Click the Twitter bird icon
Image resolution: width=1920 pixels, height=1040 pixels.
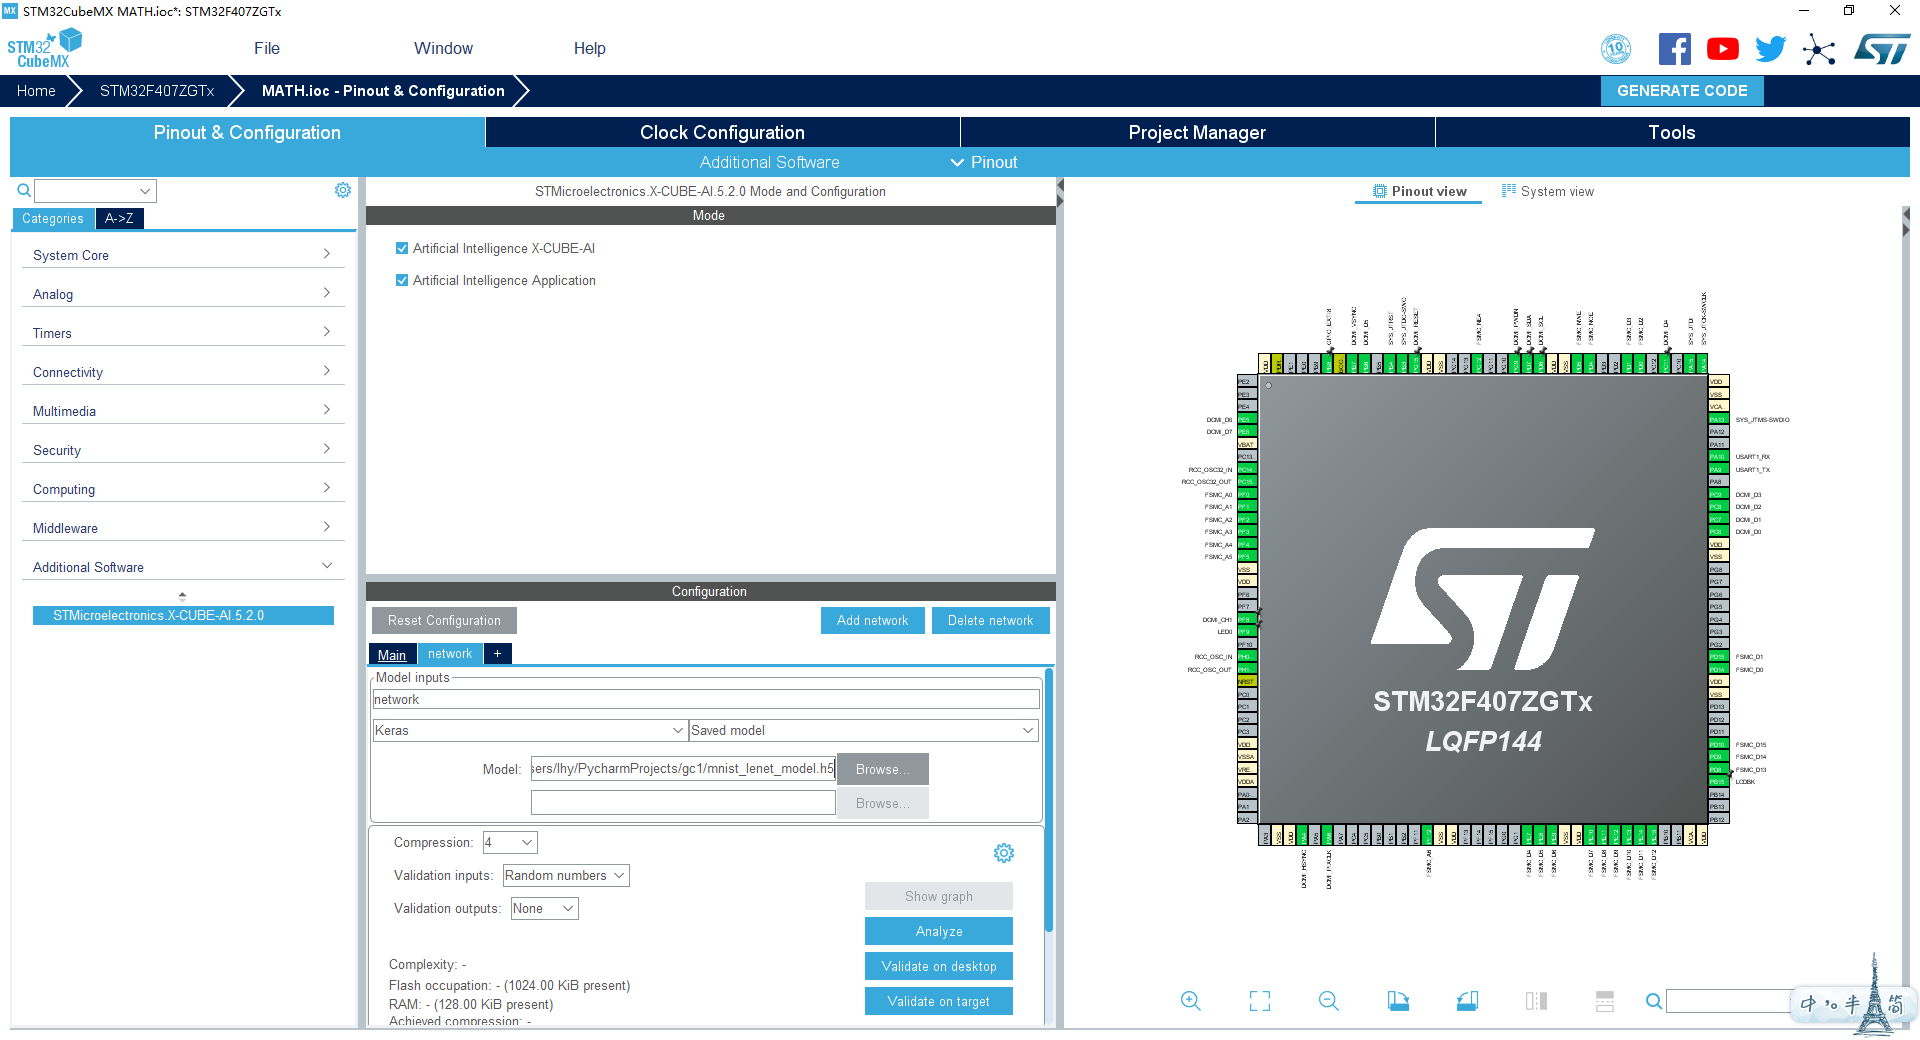pos(1770,48)
